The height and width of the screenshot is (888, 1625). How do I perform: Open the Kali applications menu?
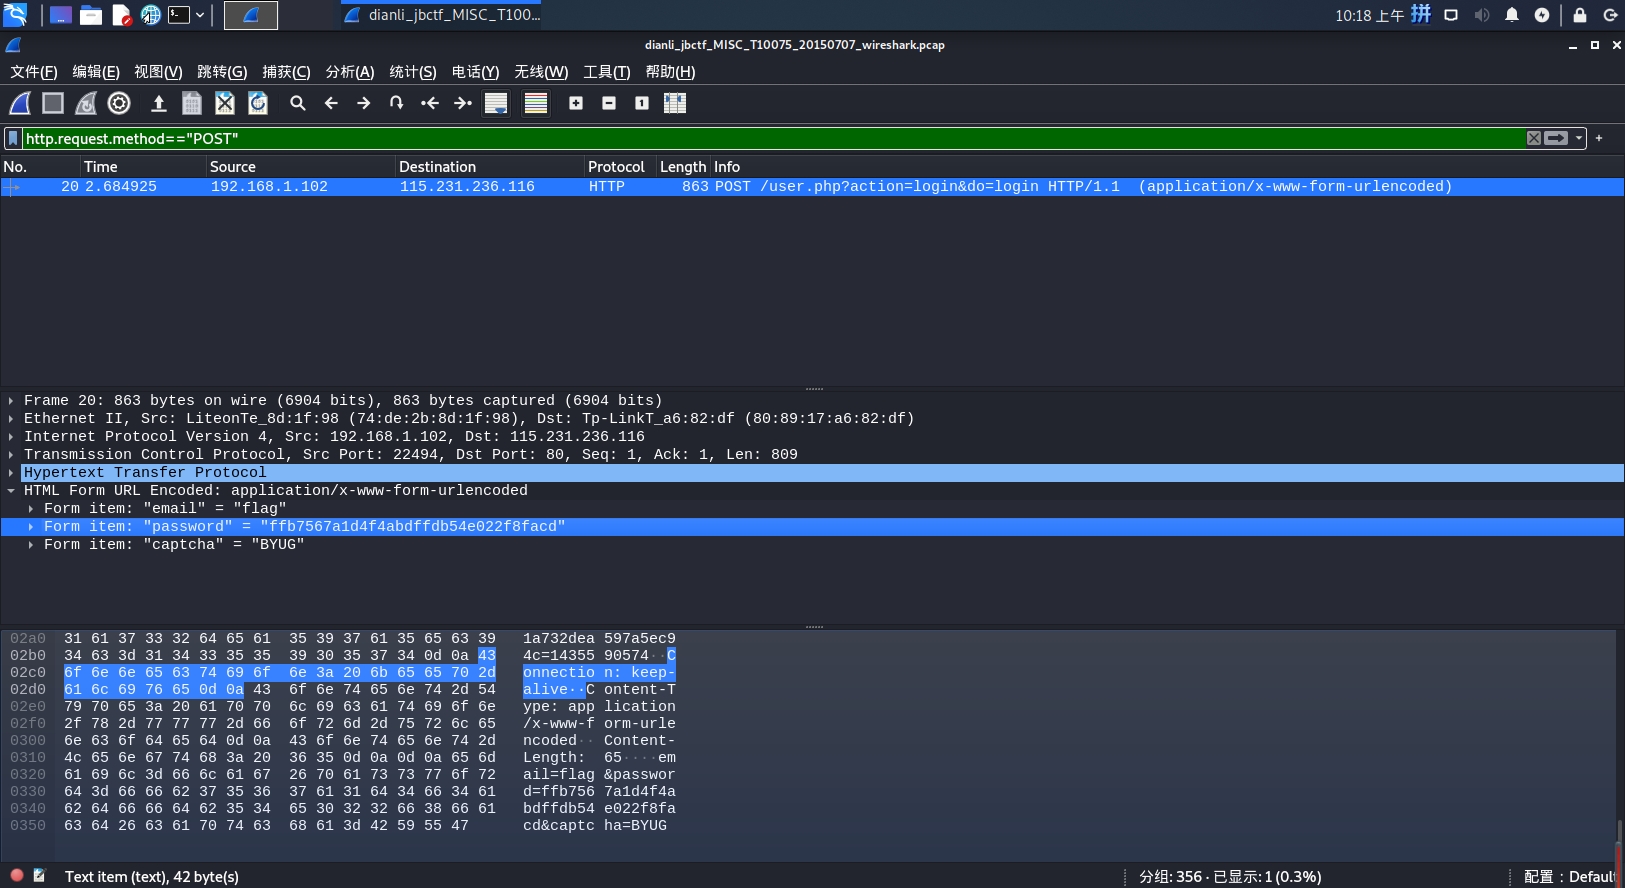coord(15,15)
